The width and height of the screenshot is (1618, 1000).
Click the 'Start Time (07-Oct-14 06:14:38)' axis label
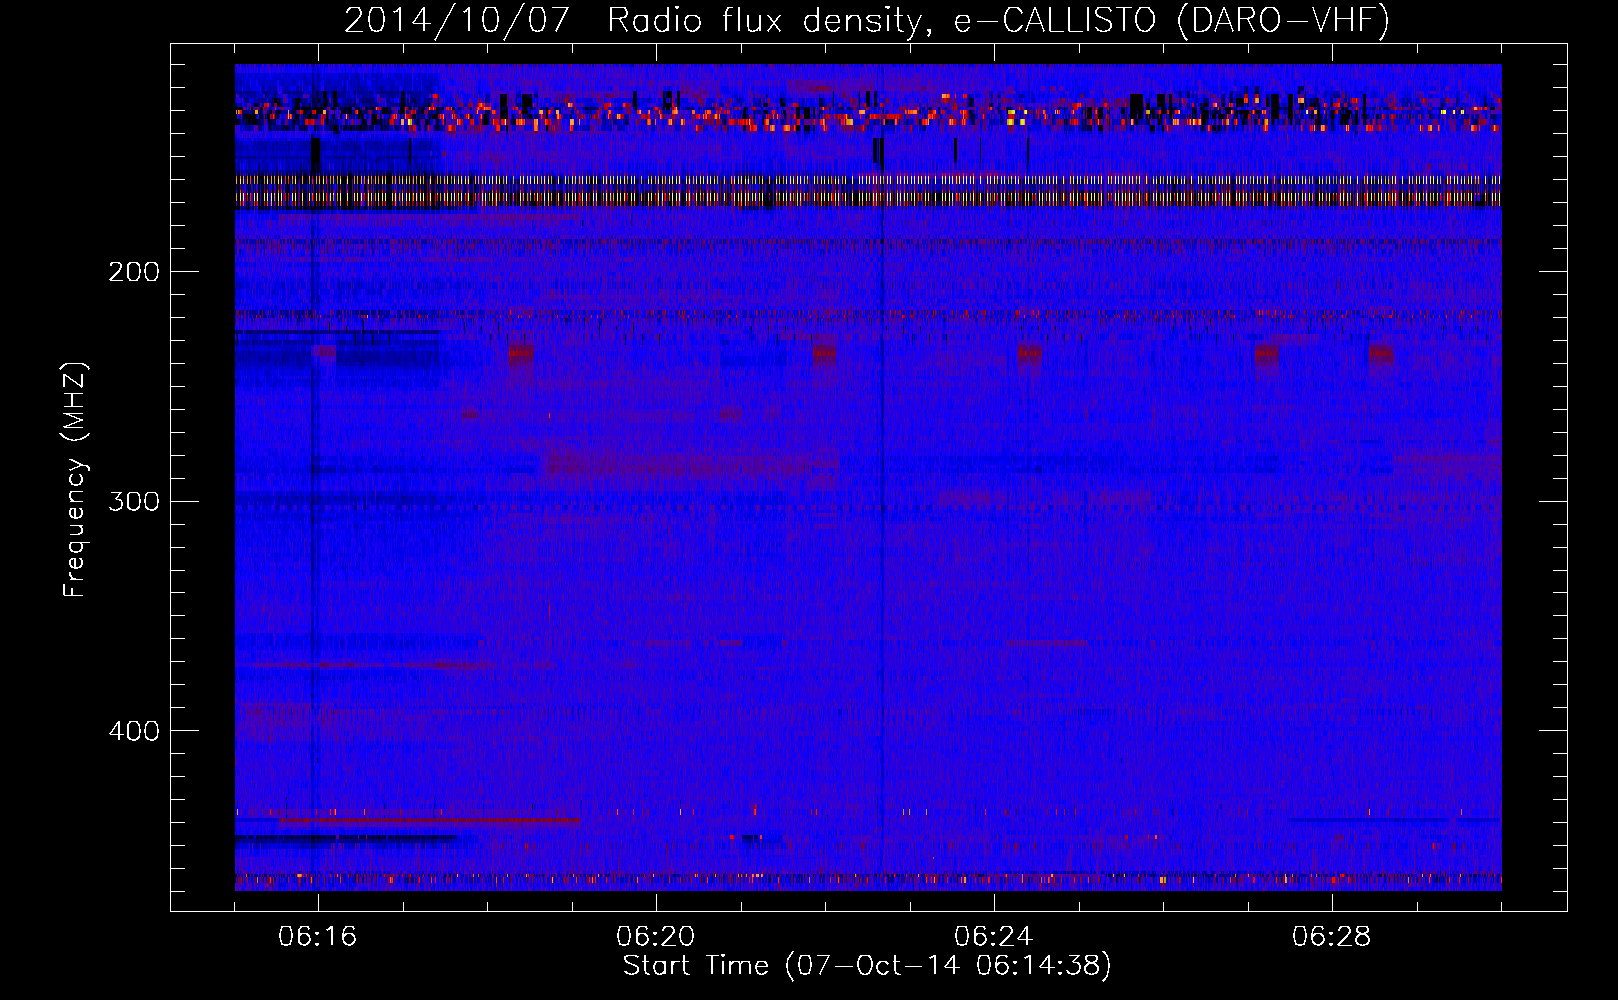[x=867, y=966]
